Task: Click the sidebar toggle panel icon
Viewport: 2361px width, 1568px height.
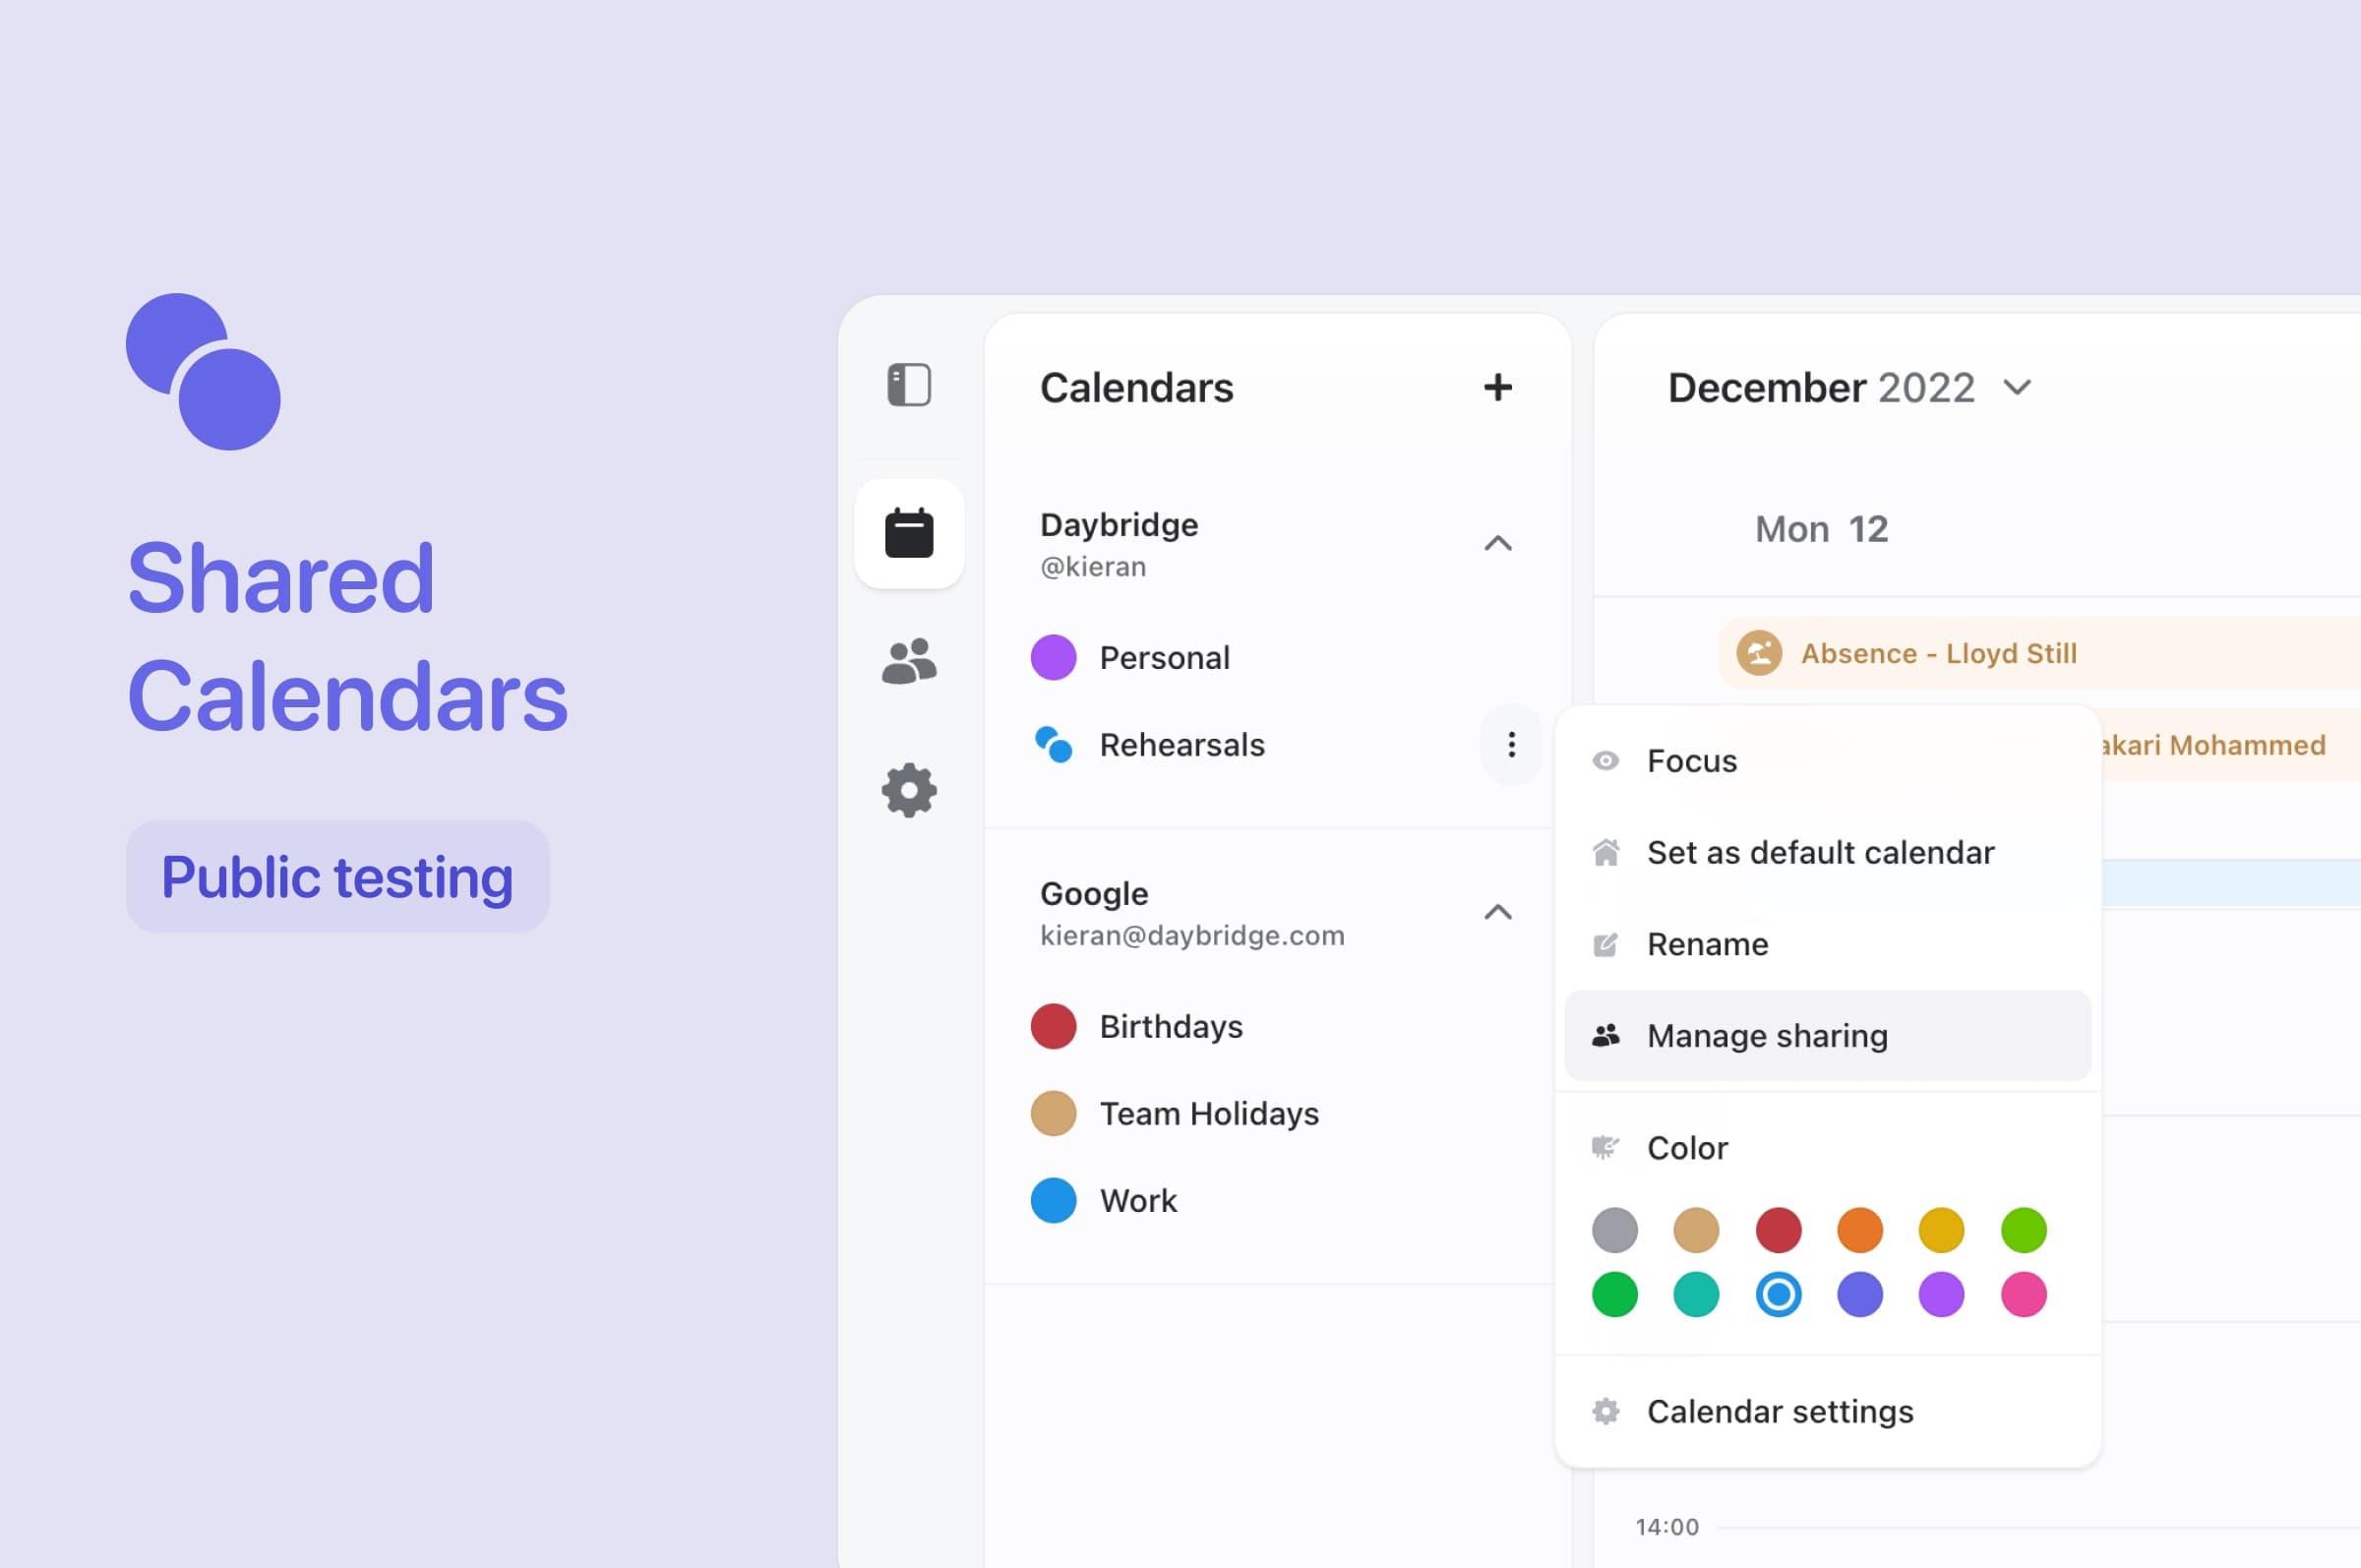Action: tap(907, 387)
